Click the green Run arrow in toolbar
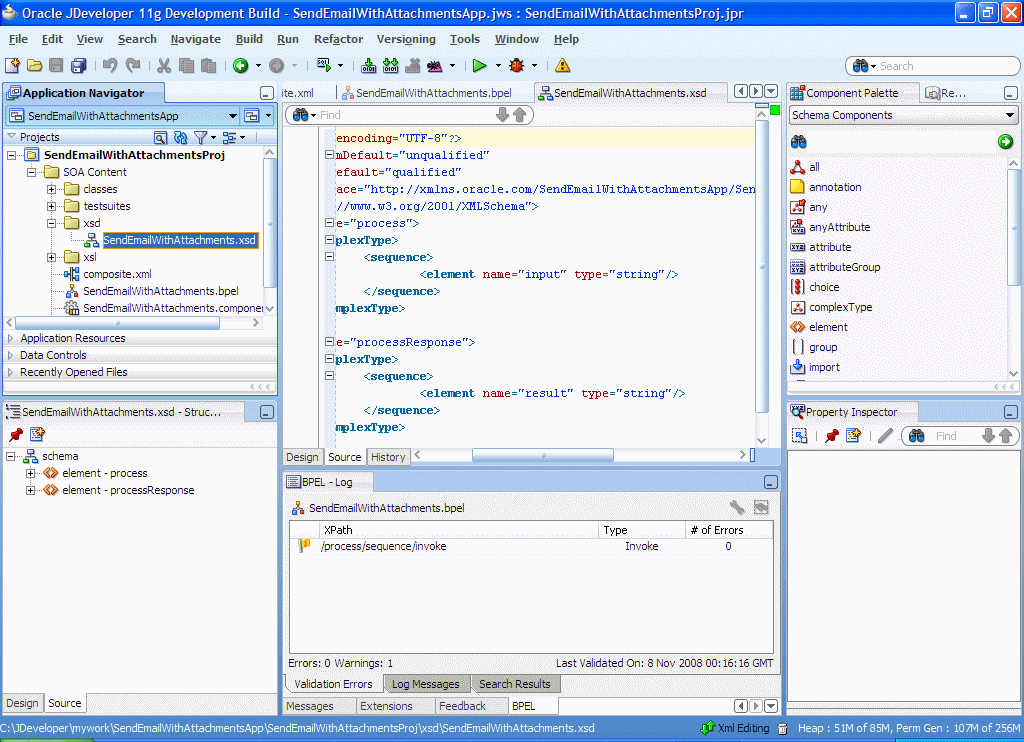The width and height of the screenshot is (1024, 742). click(x=480, y=66)
